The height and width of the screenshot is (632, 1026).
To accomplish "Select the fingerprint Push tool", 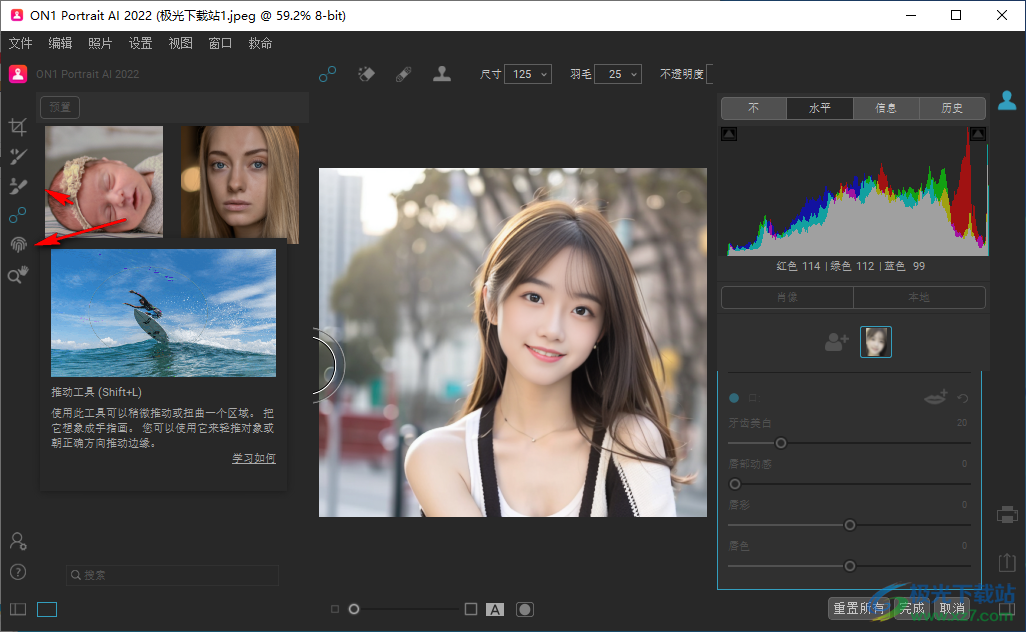I will [x=18, y=244].
